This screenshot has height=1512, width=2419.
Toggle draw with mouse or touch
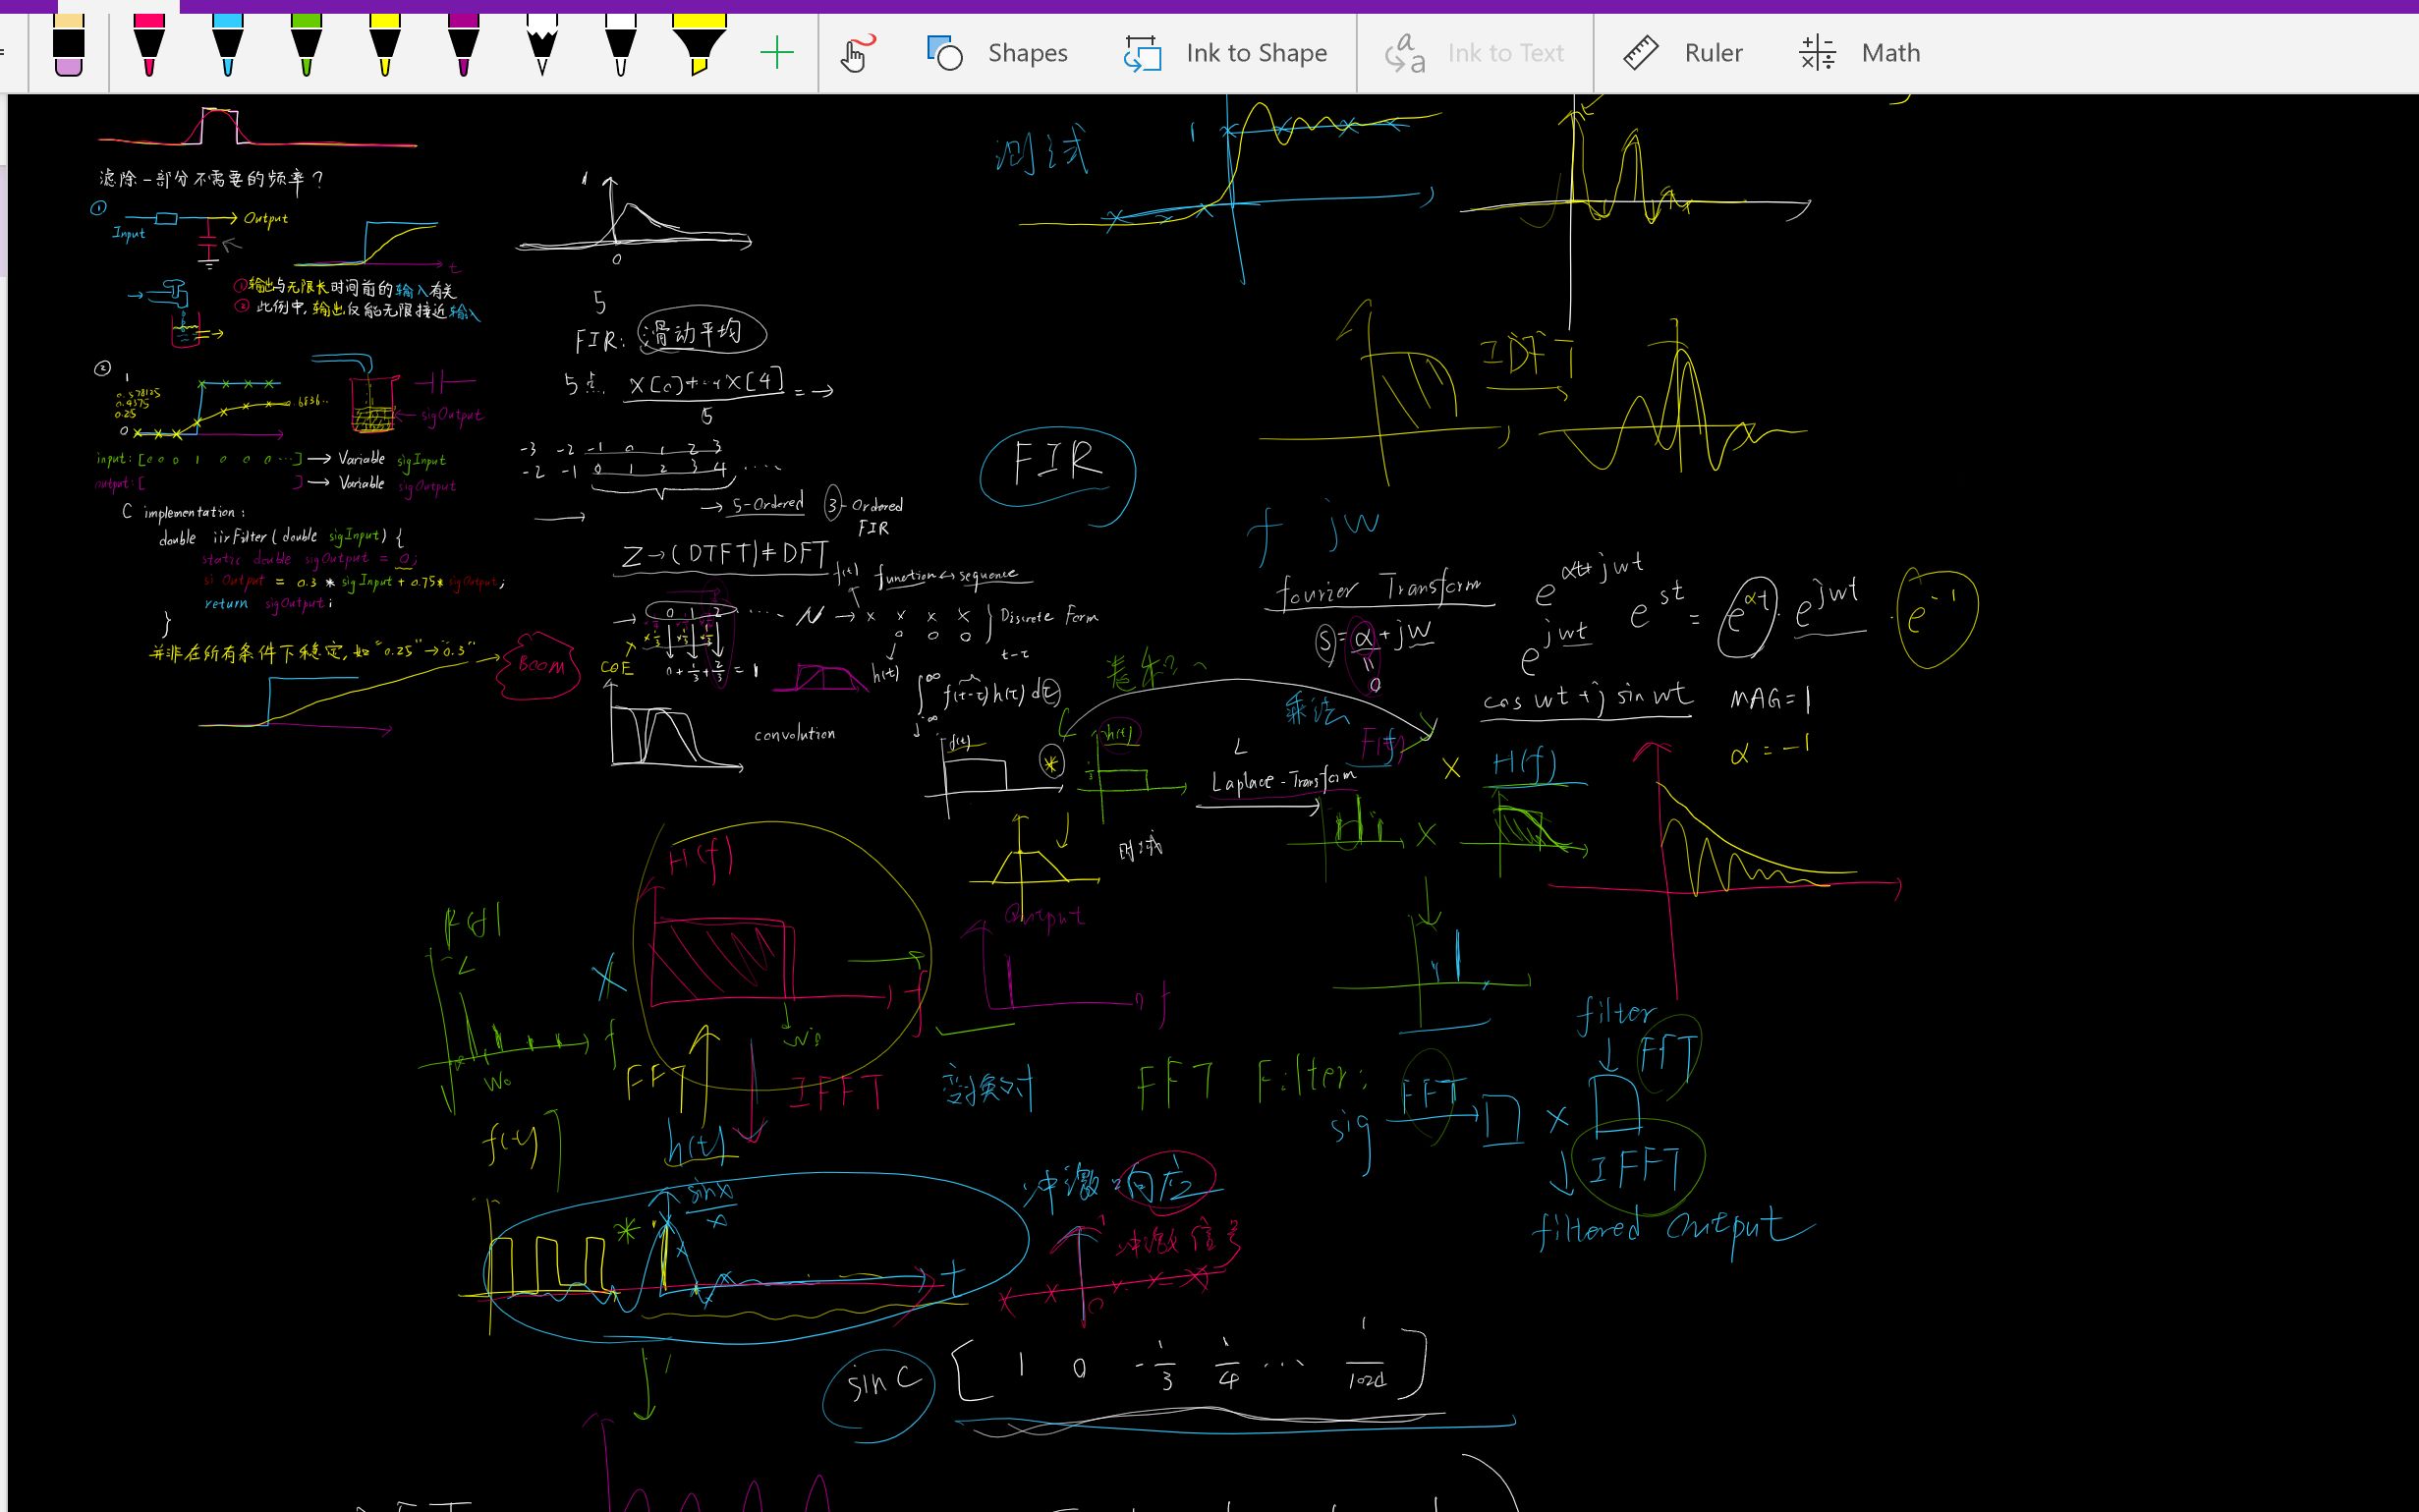856,52
